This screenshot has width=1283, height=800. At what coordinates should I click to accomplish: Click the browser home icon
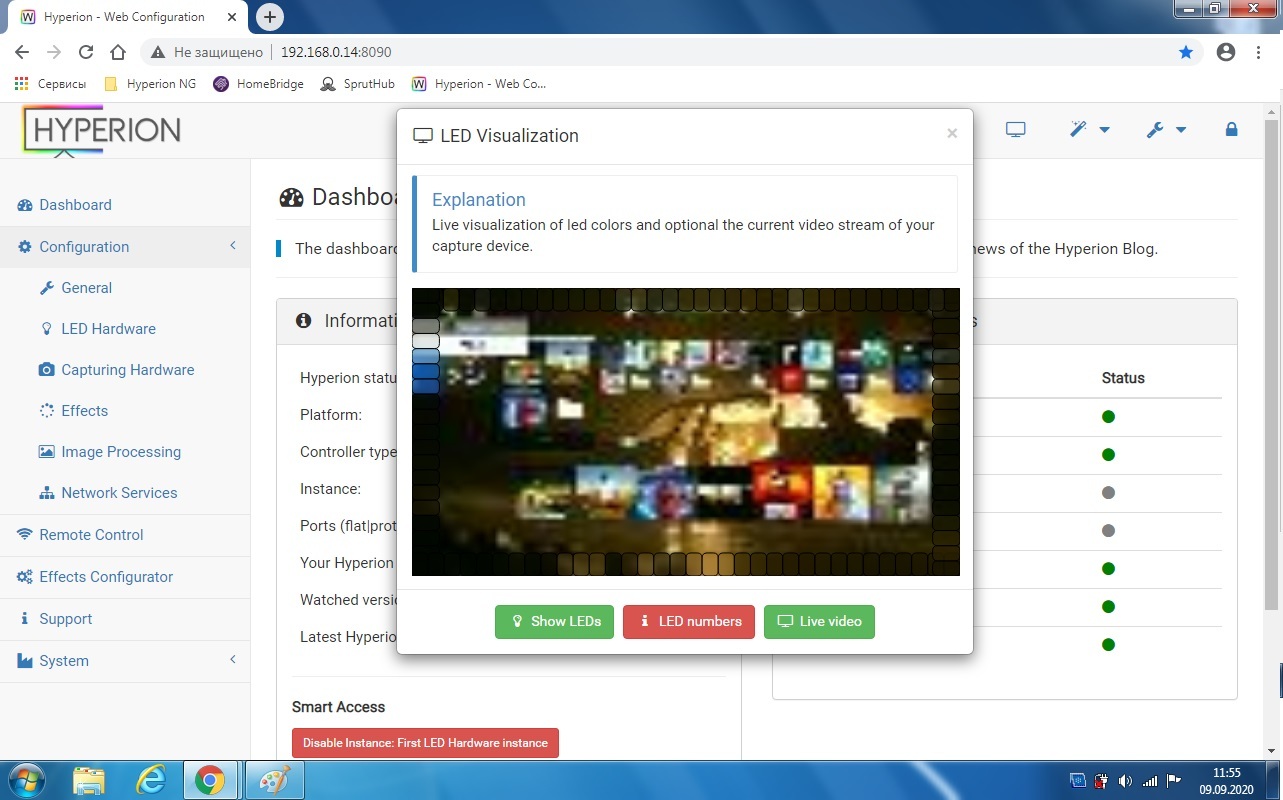click(118, 52)
